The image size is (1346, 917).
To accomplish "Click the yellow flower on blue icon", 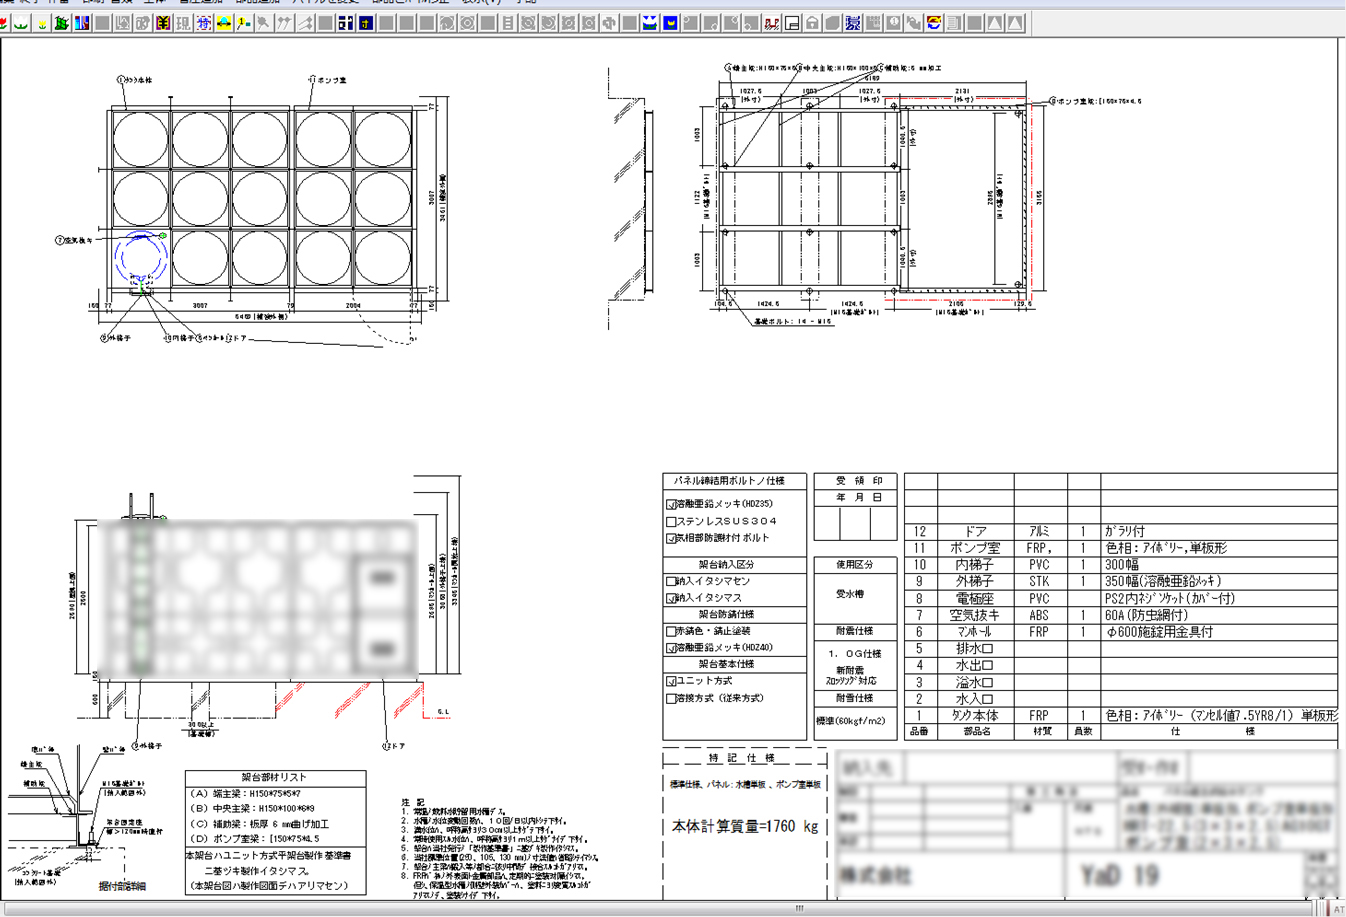I will point(670,23).
